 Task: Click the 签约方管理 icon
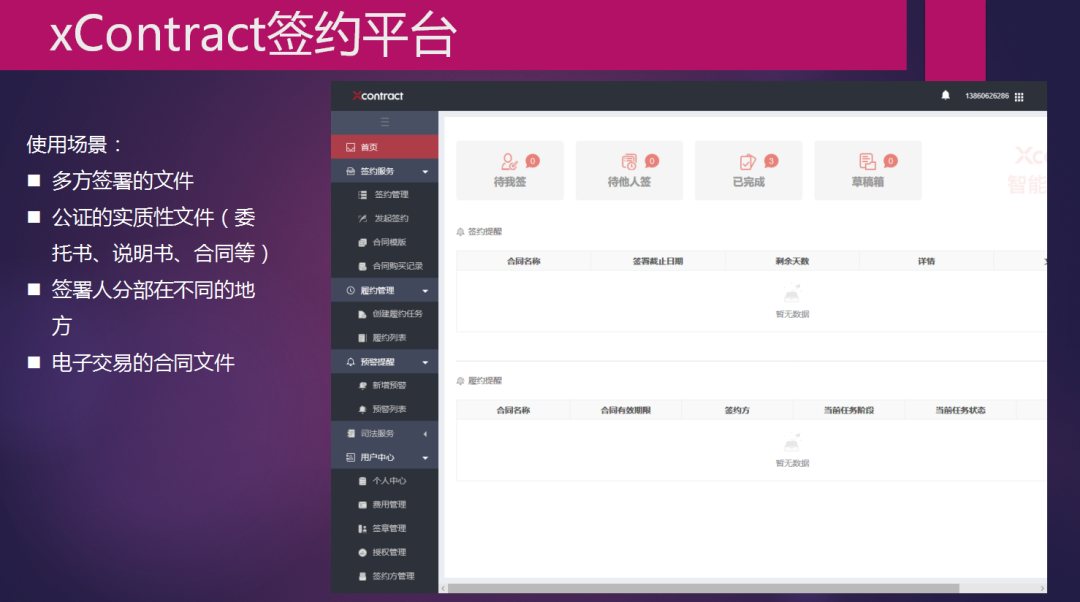(x=362, y=576)
